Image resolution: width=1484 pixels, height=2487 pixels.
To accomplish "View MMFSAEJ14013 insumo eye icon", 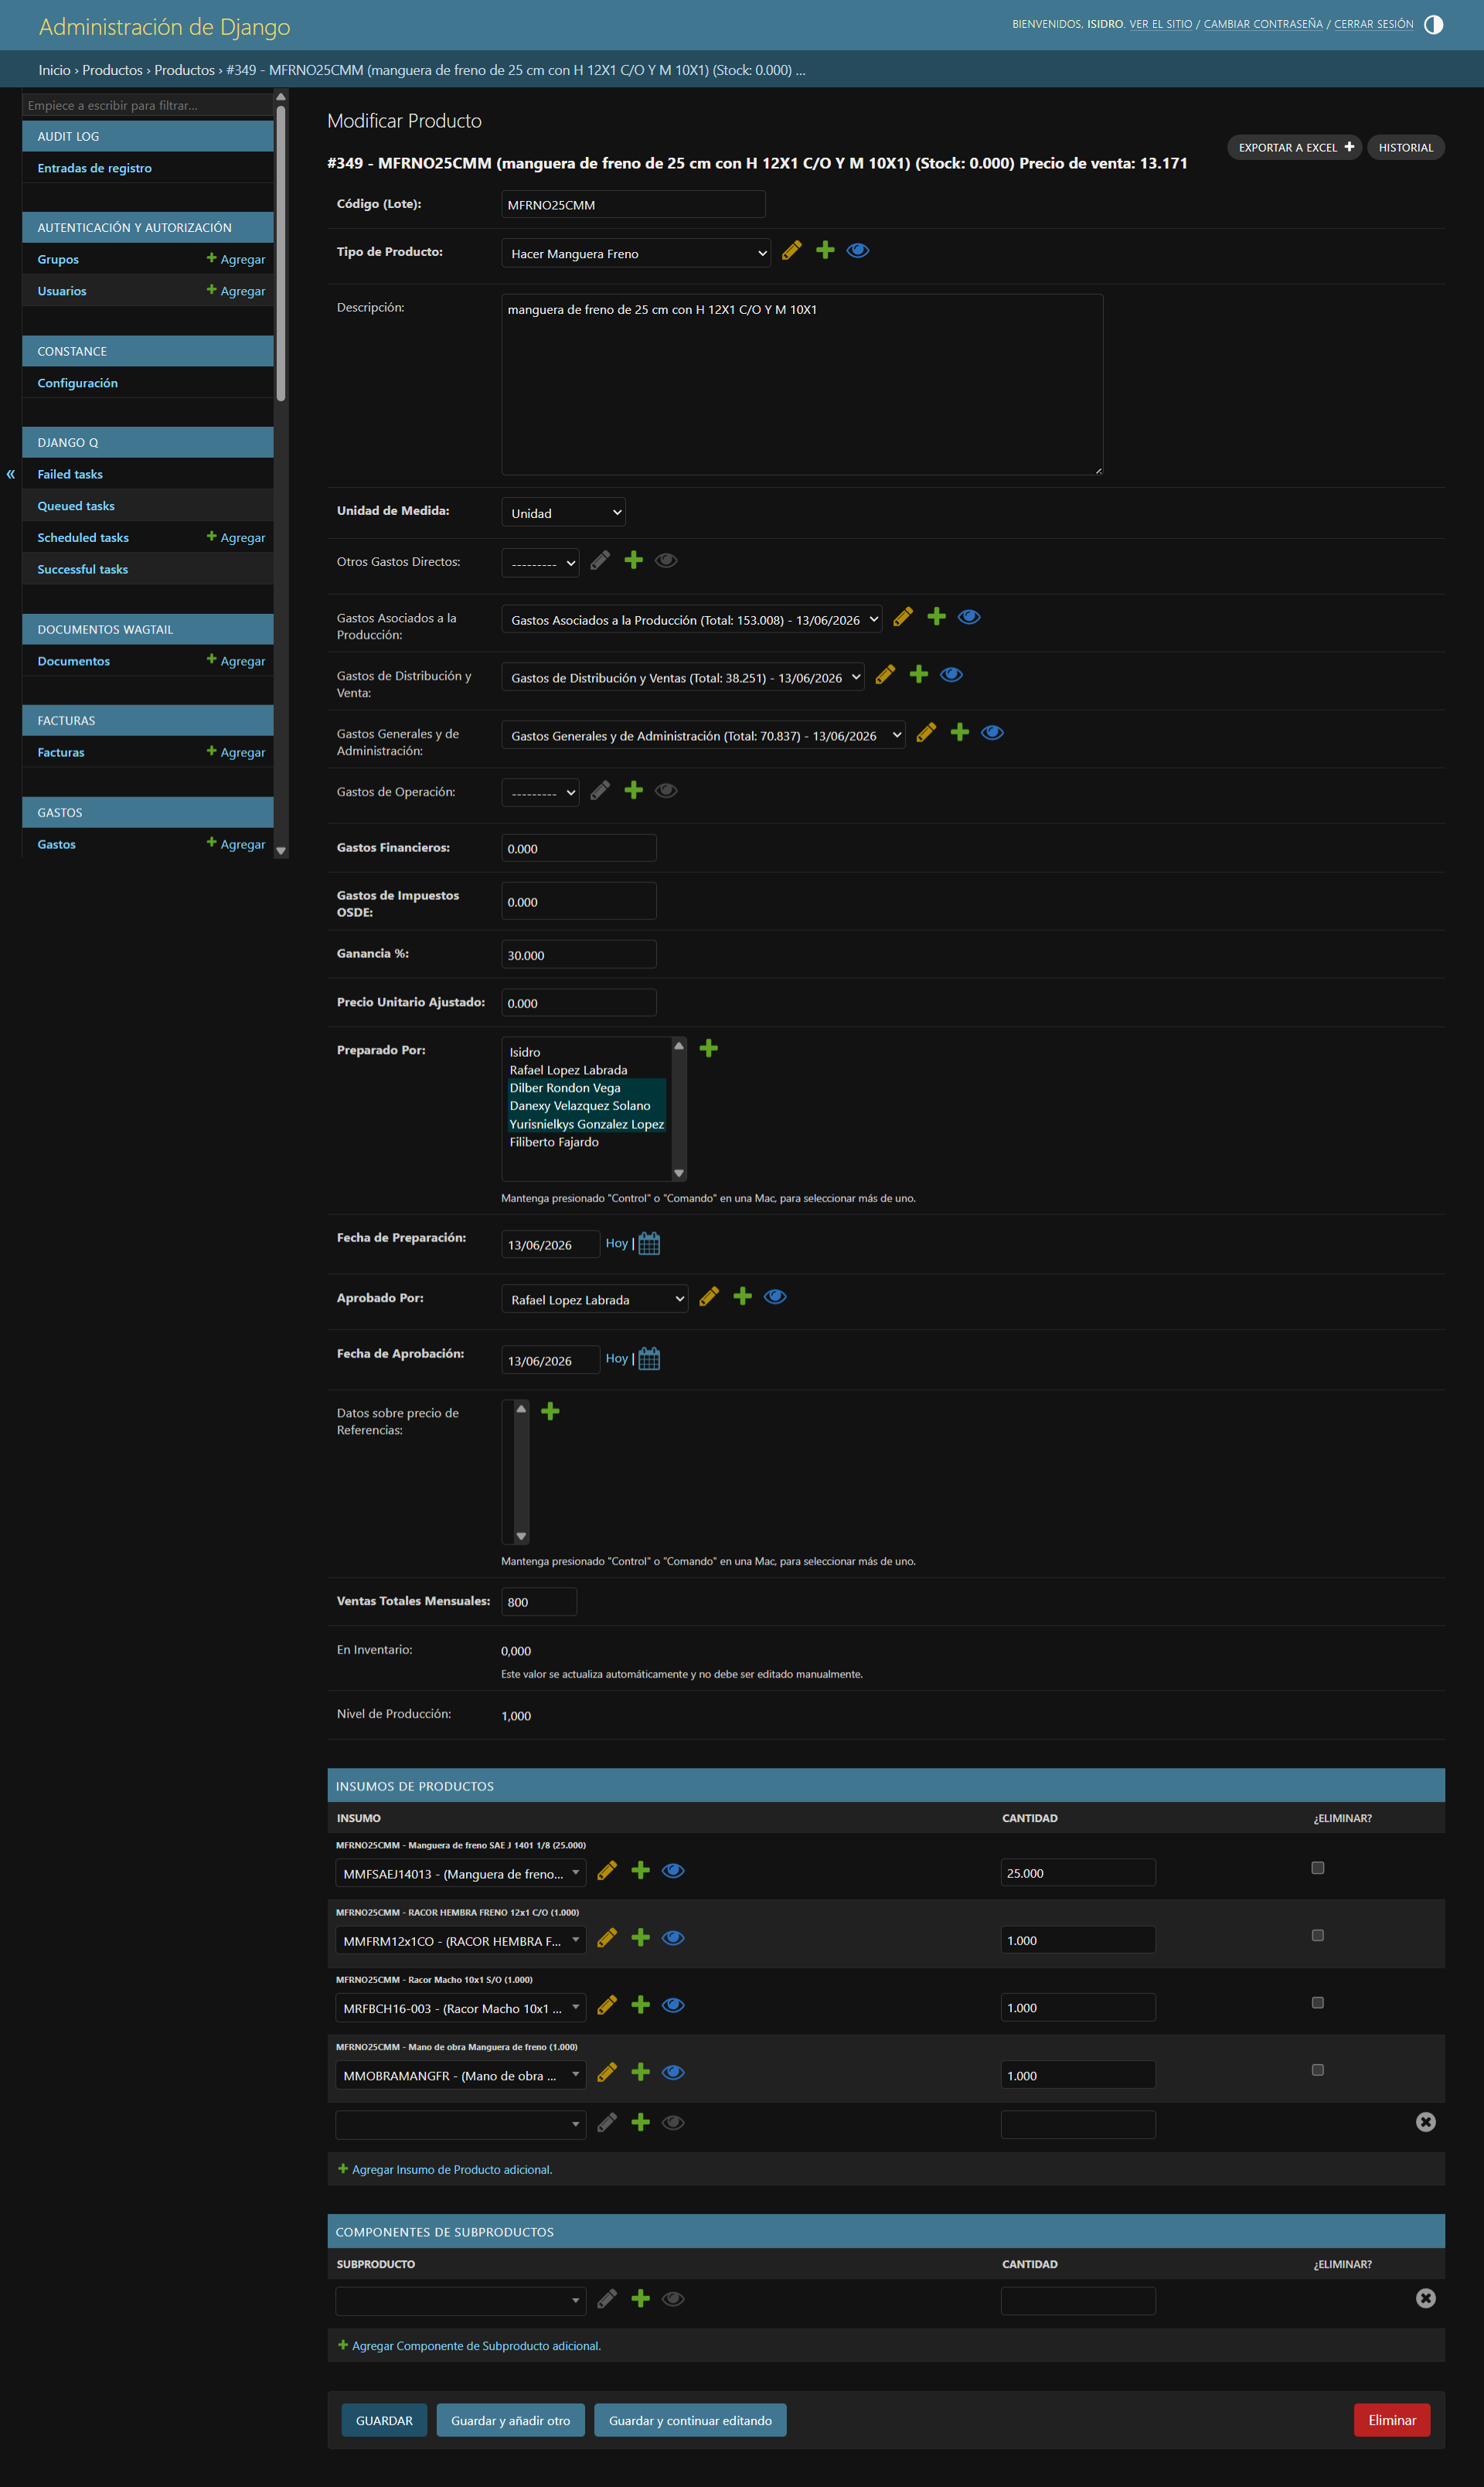I will (x=674, y=1871).
